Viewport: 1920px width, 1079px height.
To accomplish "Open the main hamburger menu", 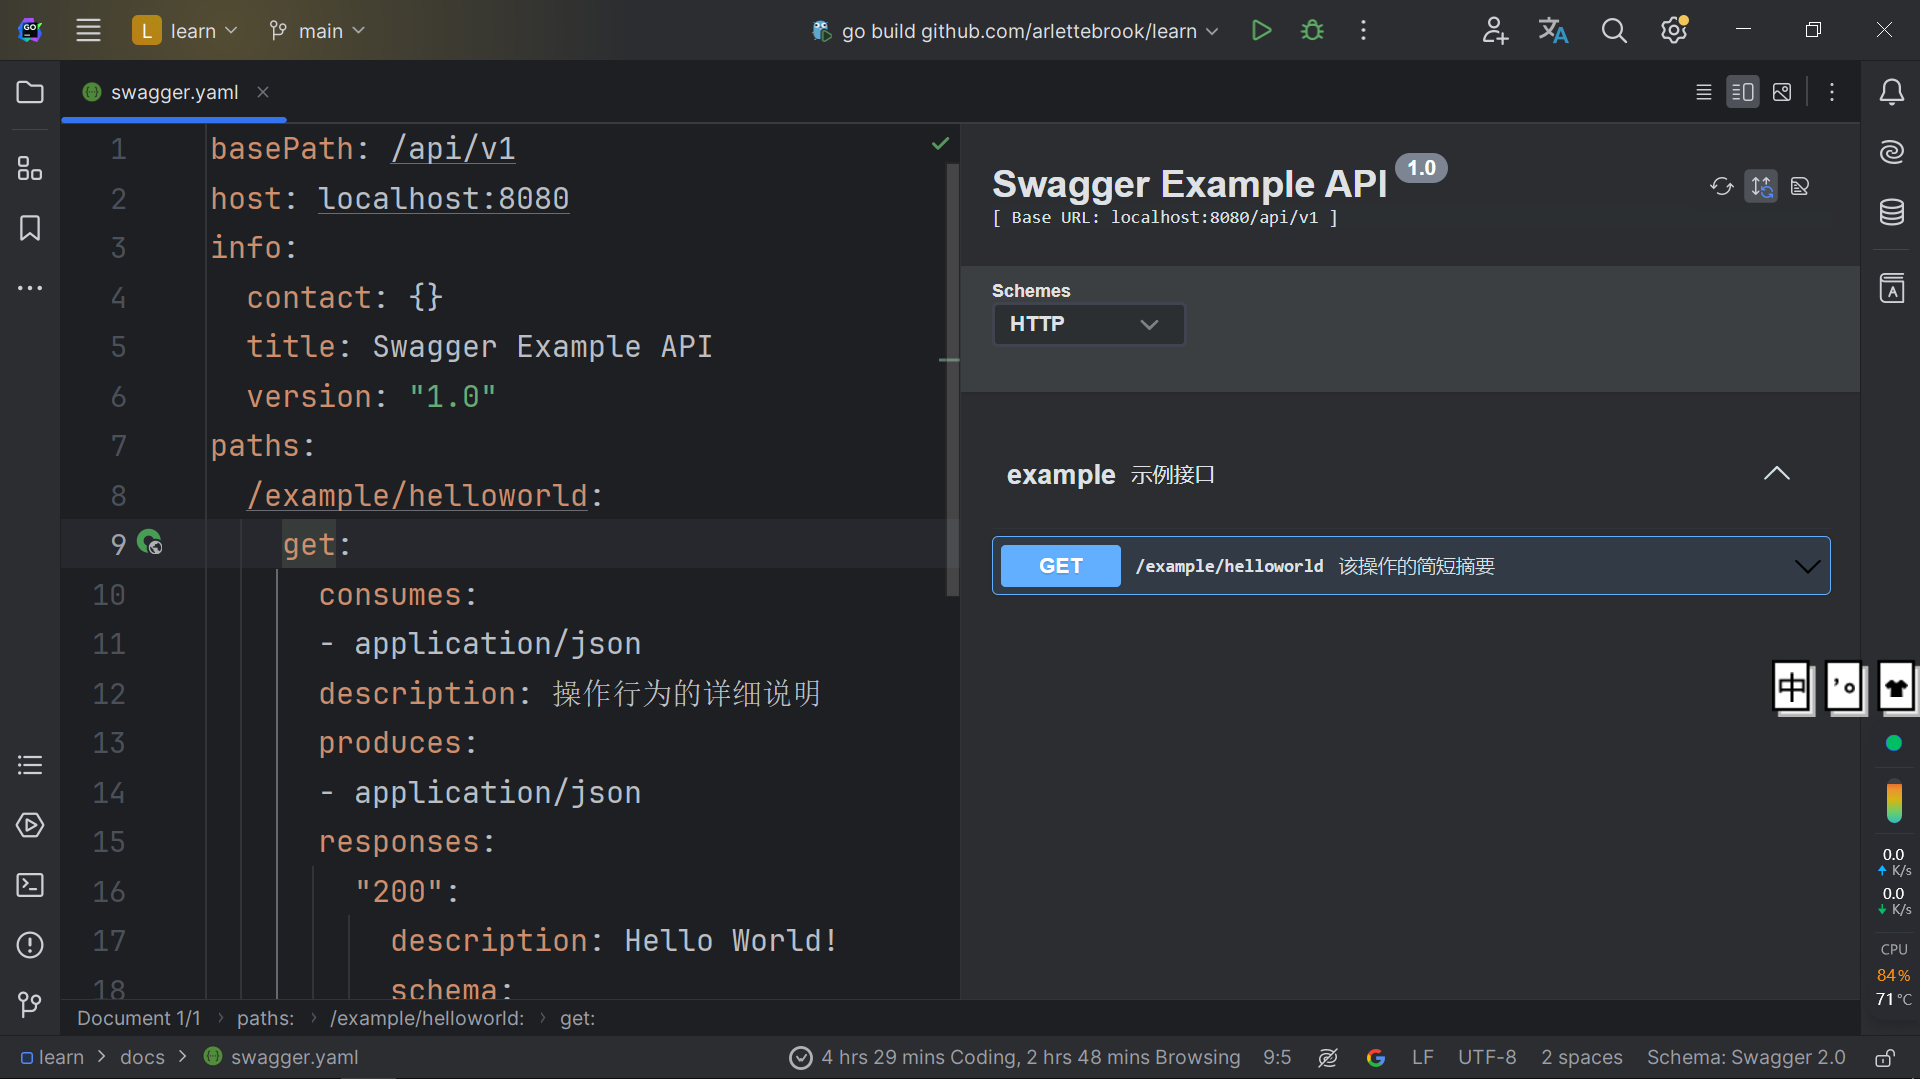I will pos(88,30).
